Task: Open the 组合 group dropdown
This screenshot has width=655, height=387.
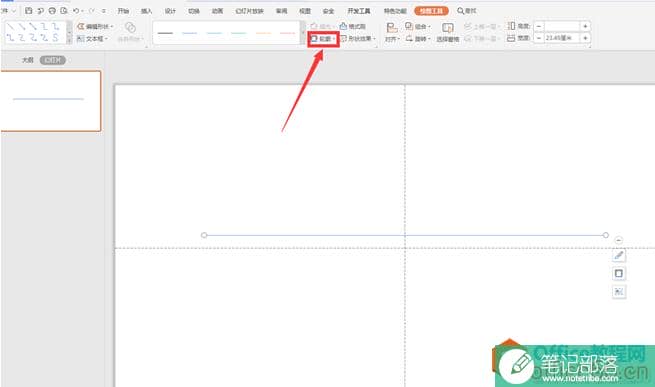Action: 418,26
